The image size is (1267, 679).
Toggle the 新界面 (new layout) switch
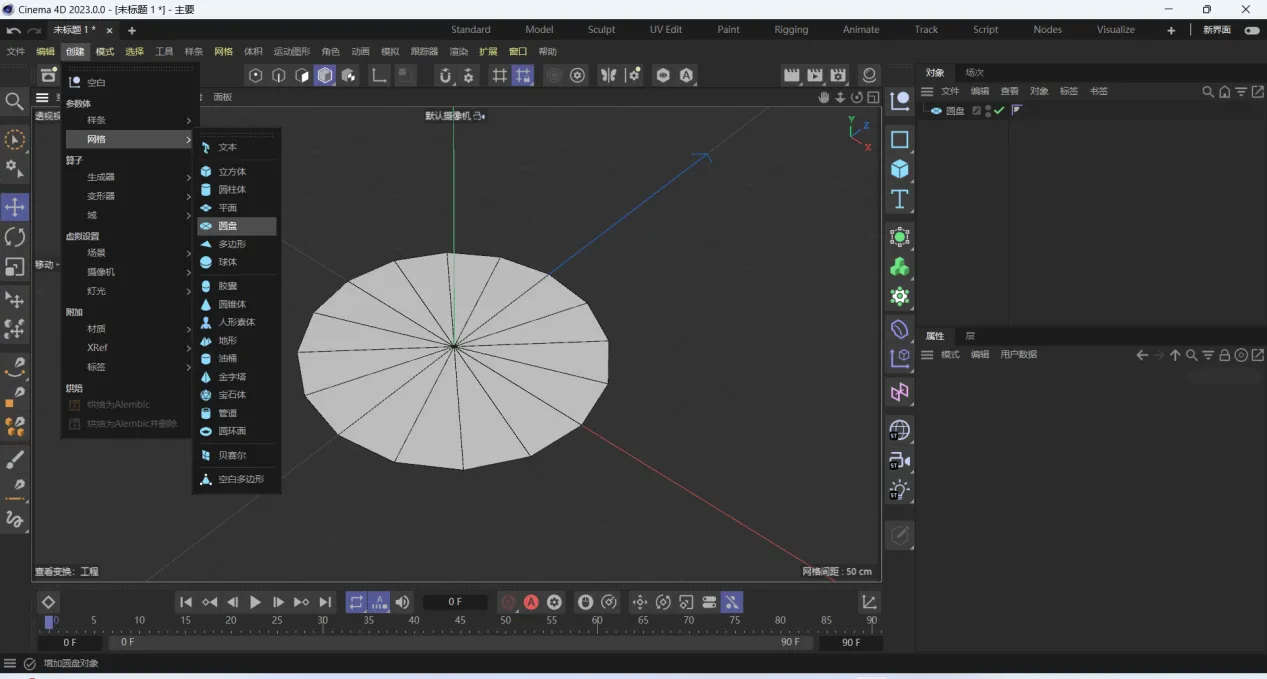pyautogui.click(x=1251, y=30)
